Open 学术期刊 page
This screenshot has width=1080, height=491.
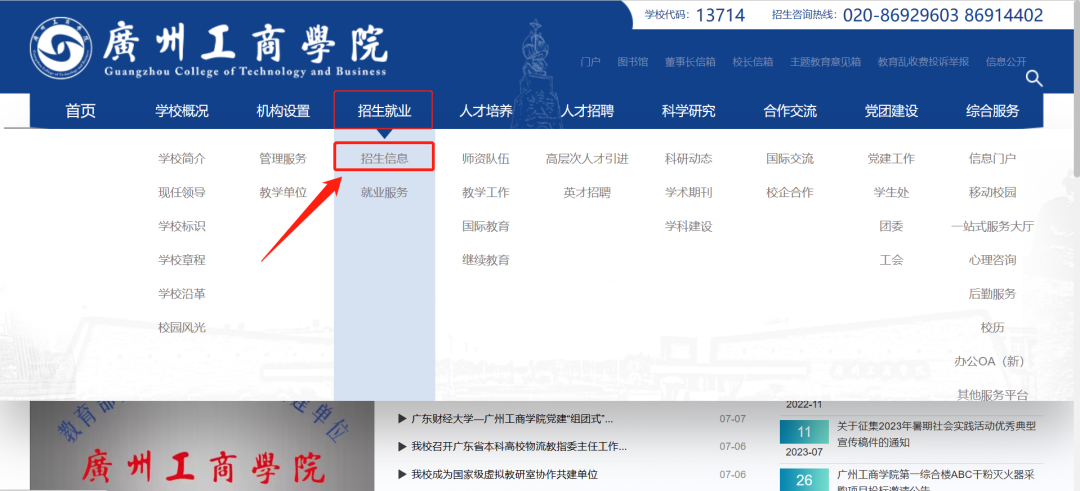pos(688,193)
